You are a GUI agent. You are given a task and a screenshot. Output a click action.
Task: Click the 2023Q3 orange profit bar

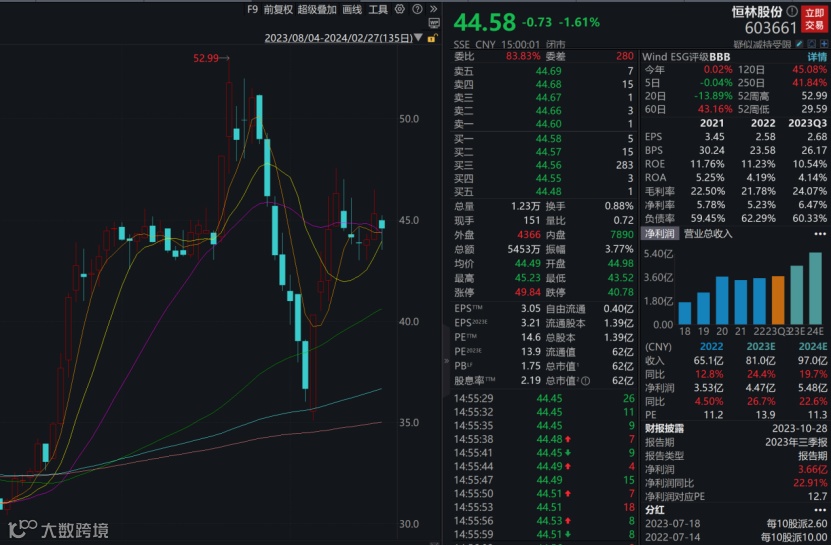778,300
